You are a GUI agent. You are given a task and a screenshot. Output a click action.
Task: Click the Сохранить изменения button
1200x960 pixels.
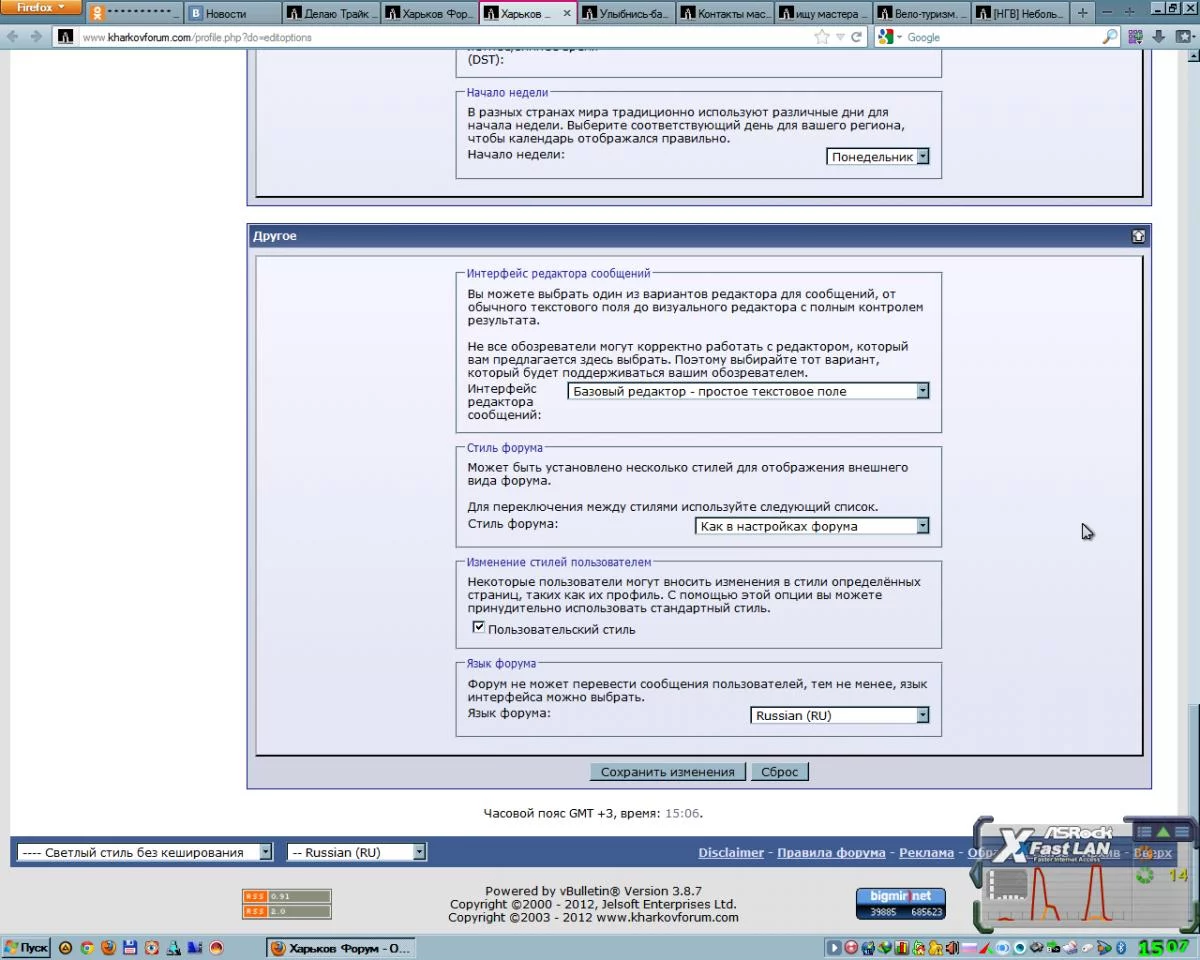[667, 772]
